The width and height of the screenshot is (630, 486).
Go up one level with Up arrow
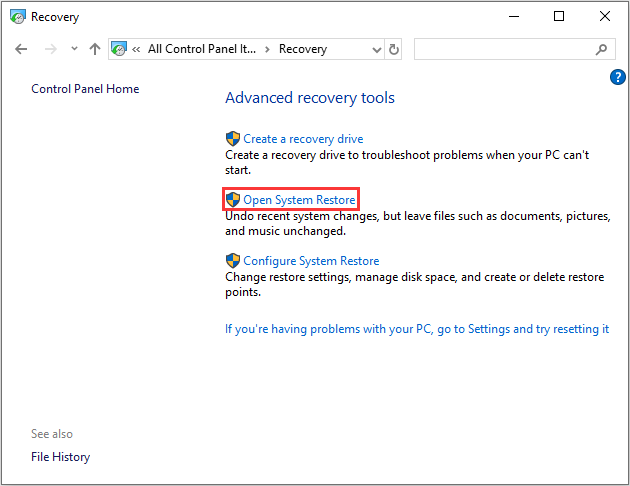(x=95, y=49)
